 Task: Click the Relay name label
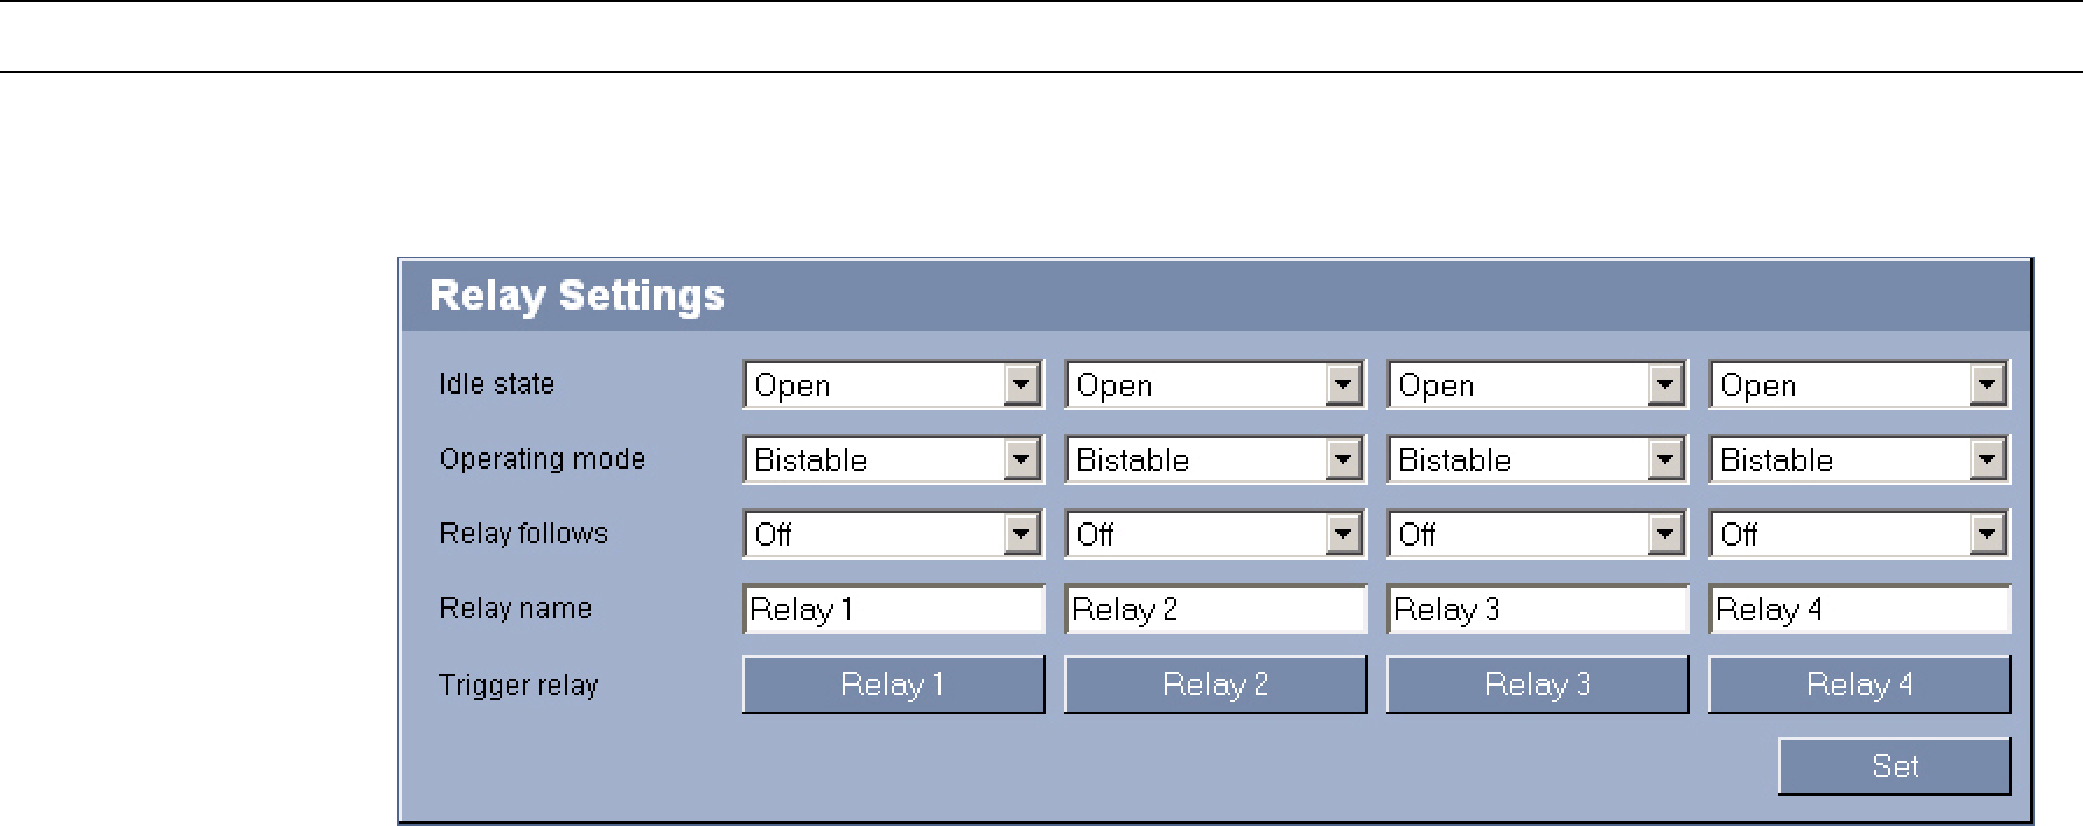point(515,608)
